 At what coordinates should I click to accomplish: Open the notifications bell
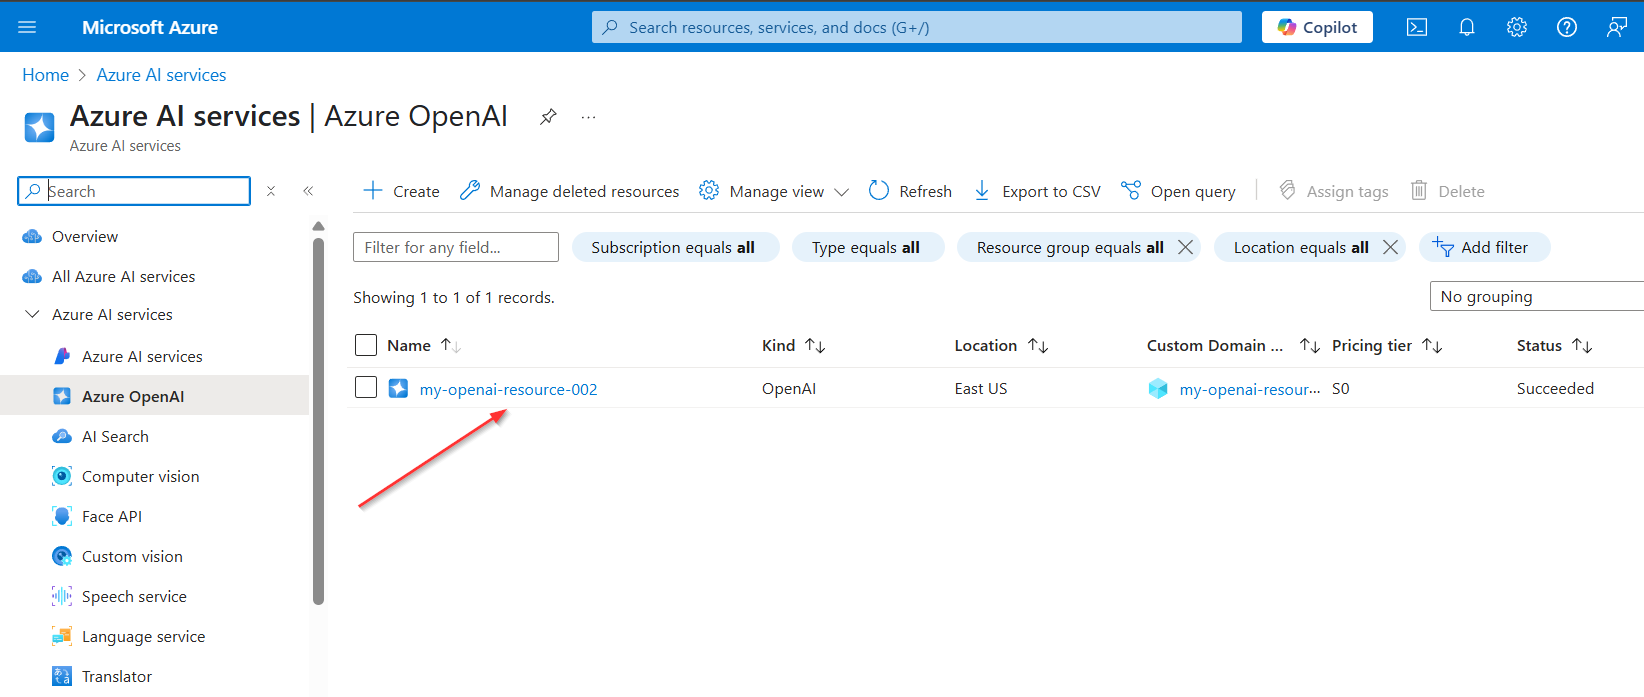pyautogui.click(x=1467, y=27)
